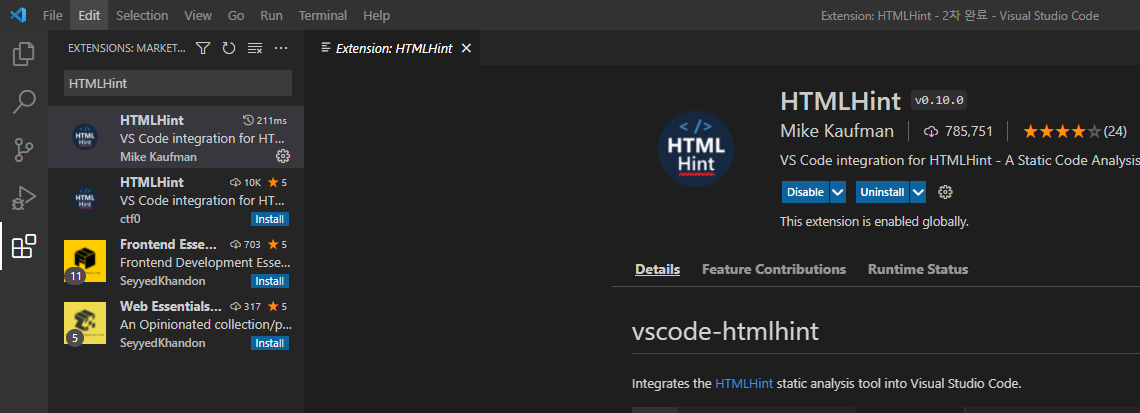Install the Frontend Essentials extension
Viewport: 1140px width, 413px height.
tap(270, 281)
